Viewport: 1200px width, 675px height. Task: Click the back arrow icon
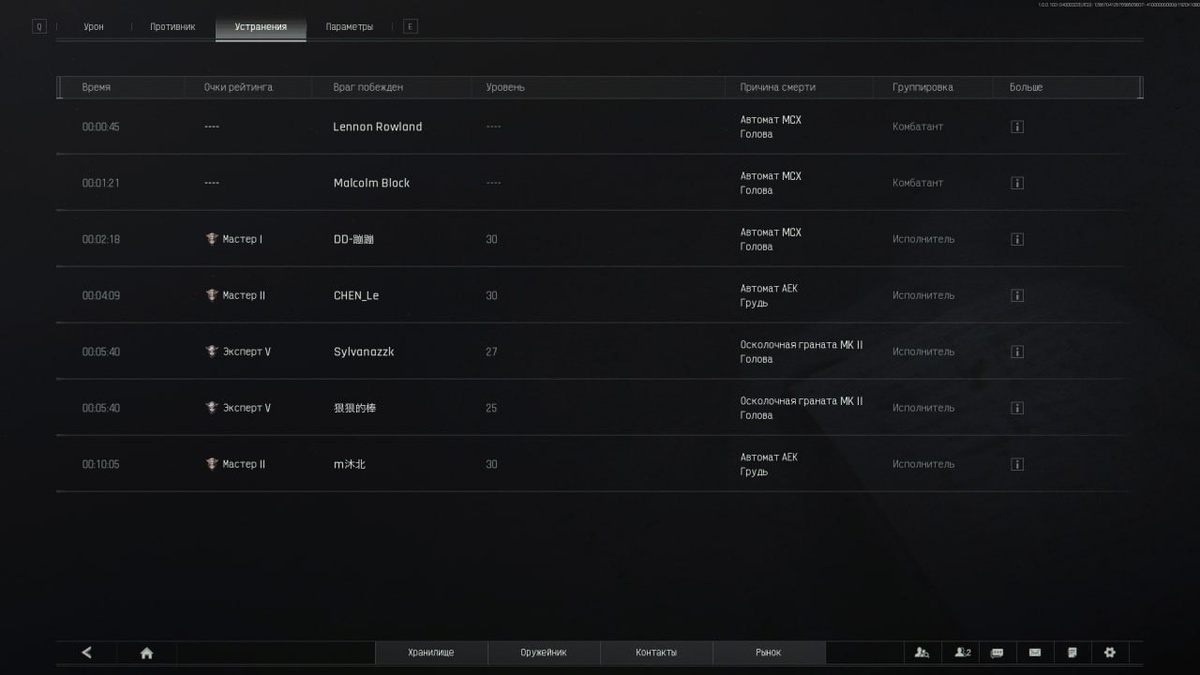click(x=87, y=652)
